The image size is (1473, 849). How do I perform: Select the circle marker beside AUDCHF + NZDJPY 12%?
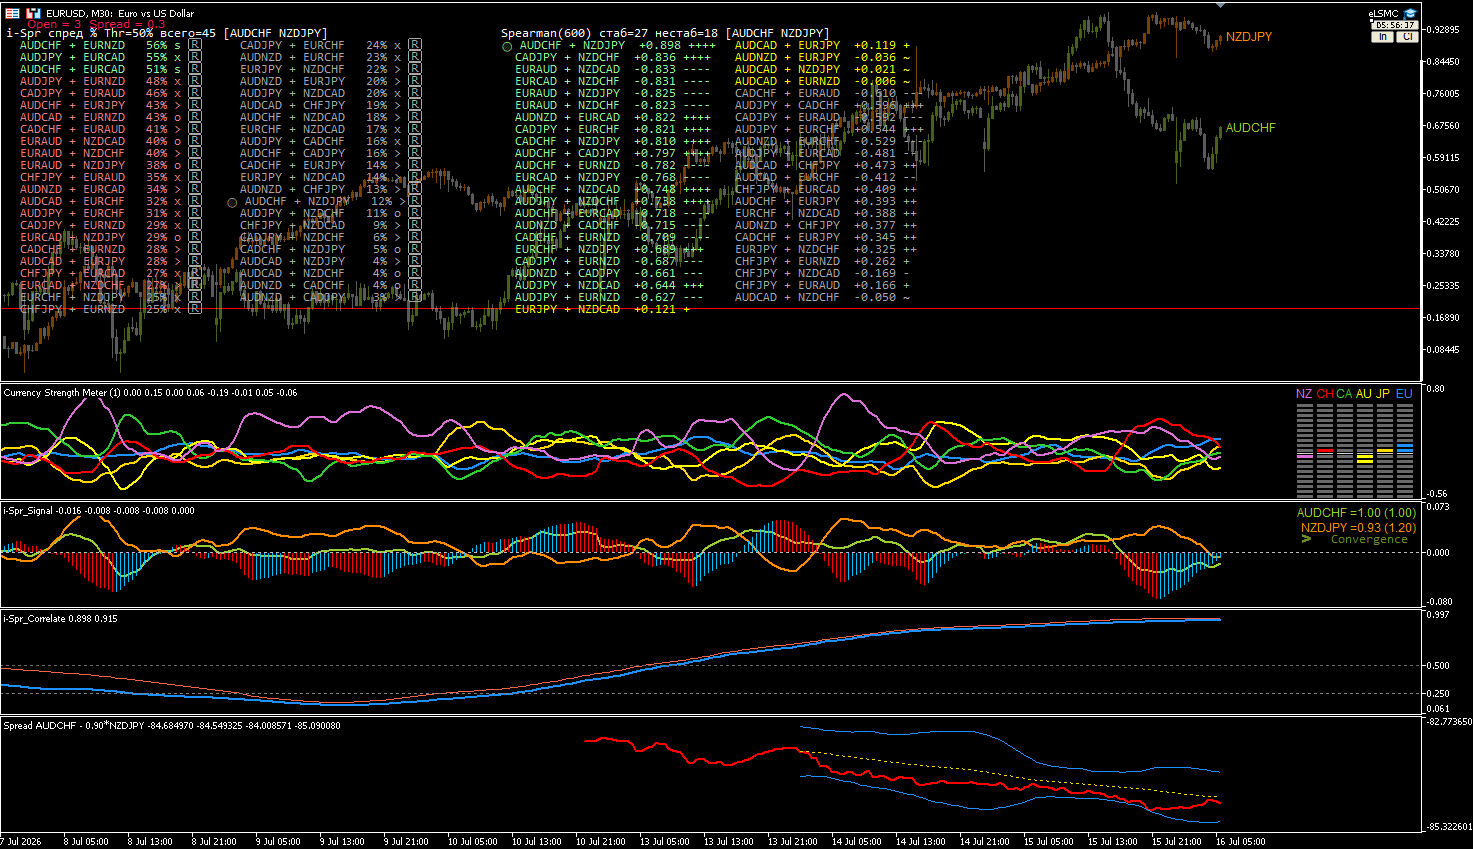click(232, 202)
